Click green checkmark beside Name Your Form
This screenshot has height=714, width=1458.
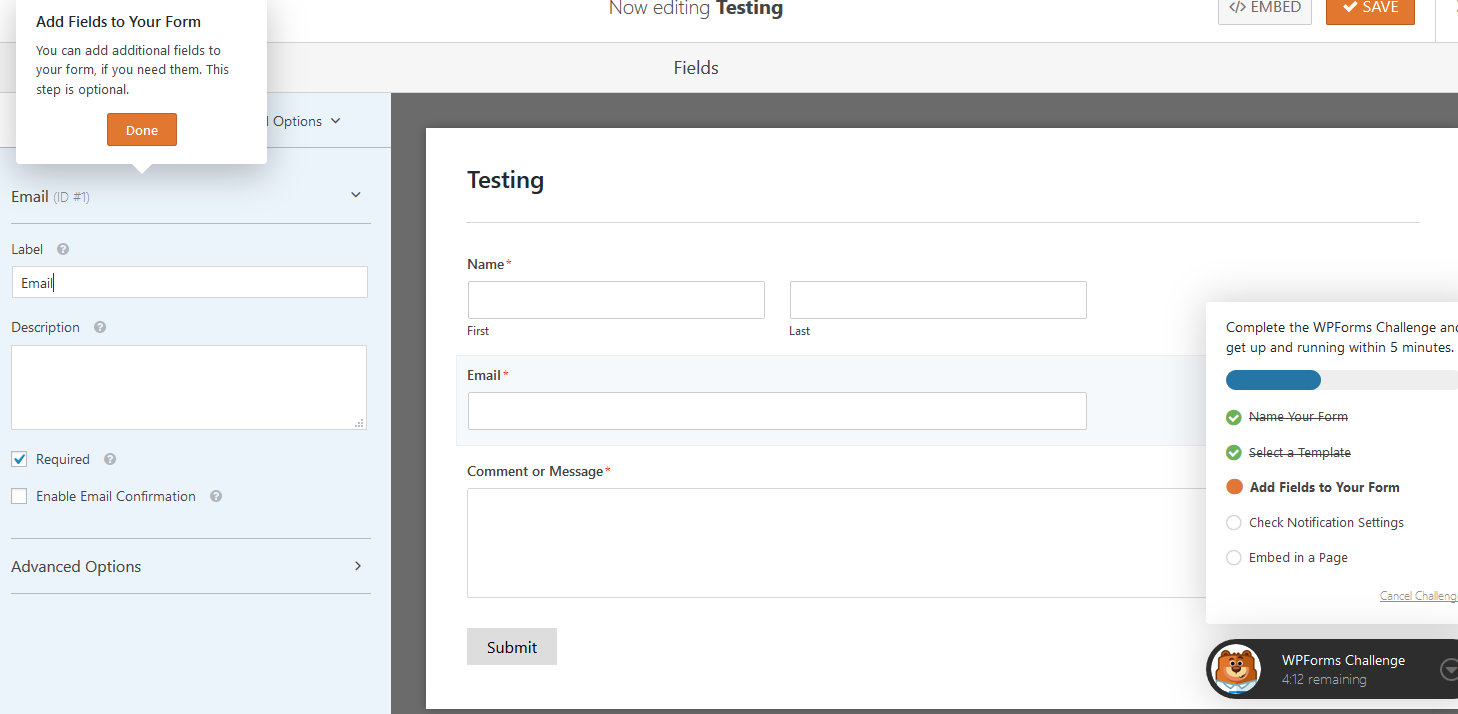pos(1234,417)
